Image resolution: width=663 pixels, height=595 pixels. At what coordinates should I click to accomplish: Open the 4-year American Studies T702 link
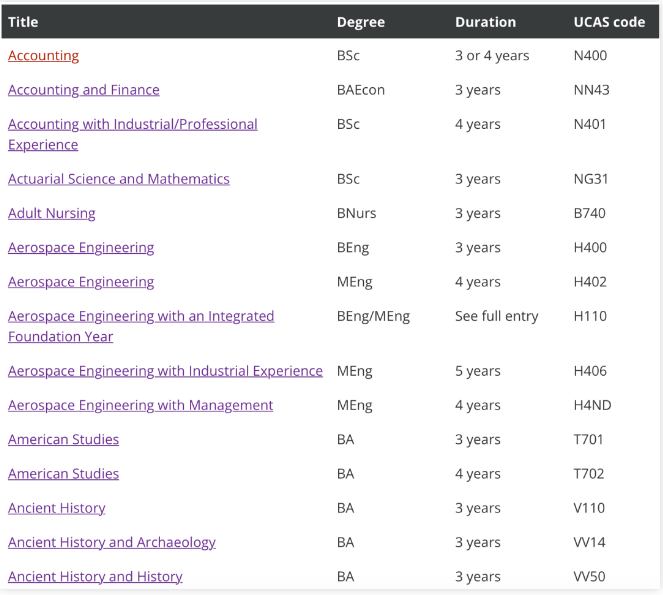pyautogui.click(x=63, y=474)
